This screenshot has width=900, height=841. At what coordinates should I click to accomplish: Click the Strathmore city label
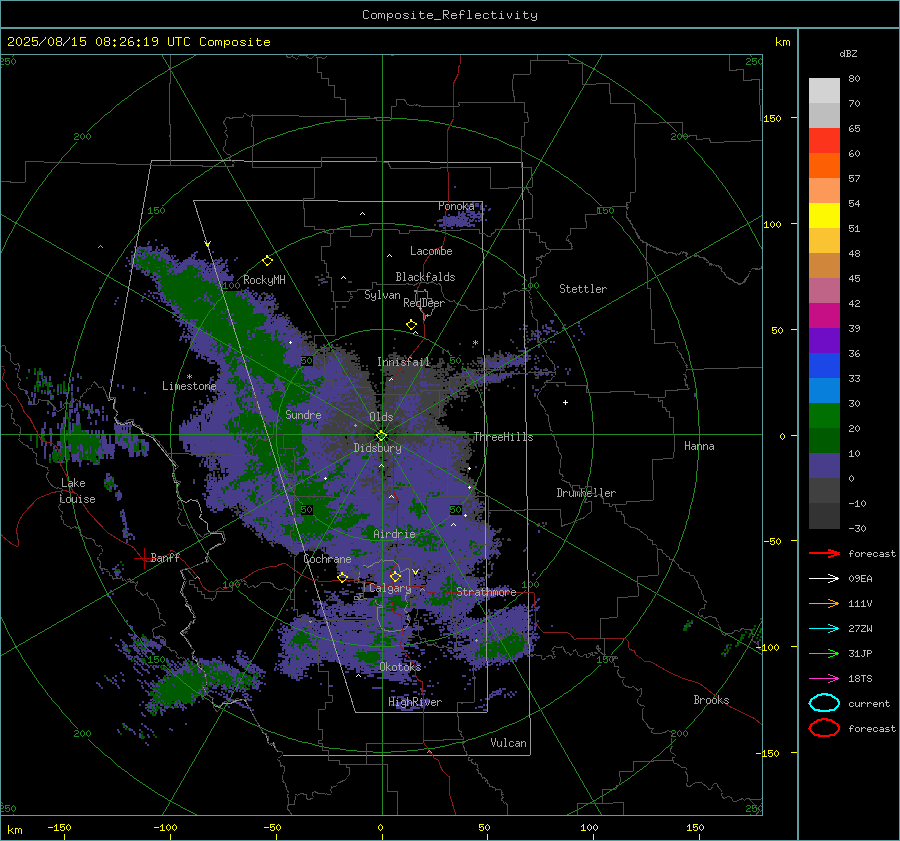click(486, 592)
